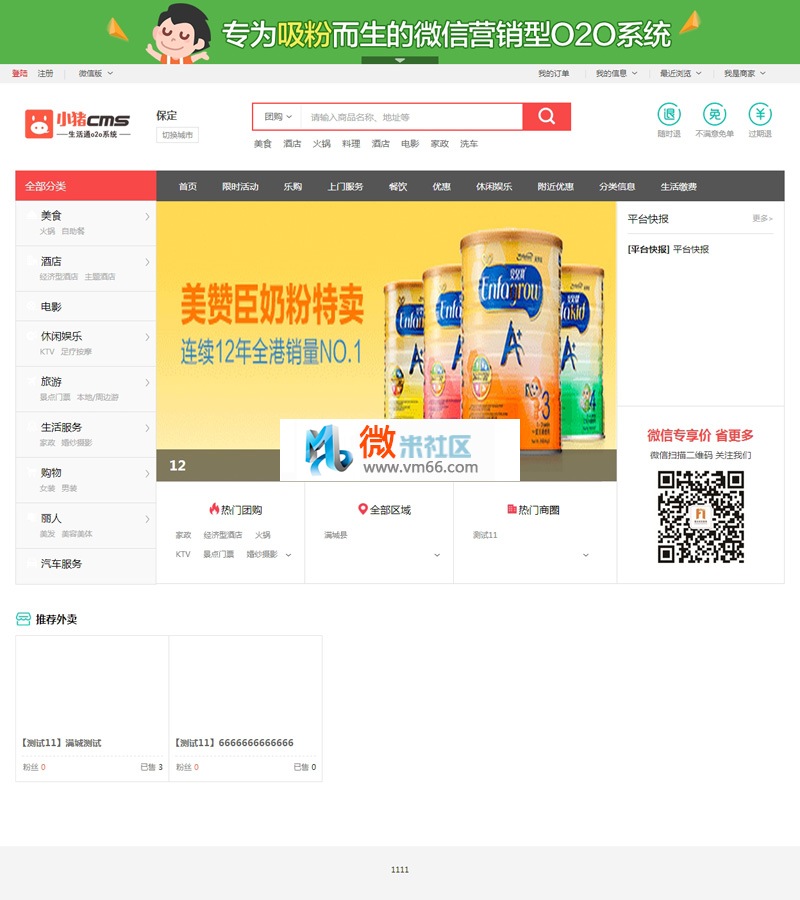Open the 优惠 nav item
This screenshot has width=800, height=900.
point(441,187)
